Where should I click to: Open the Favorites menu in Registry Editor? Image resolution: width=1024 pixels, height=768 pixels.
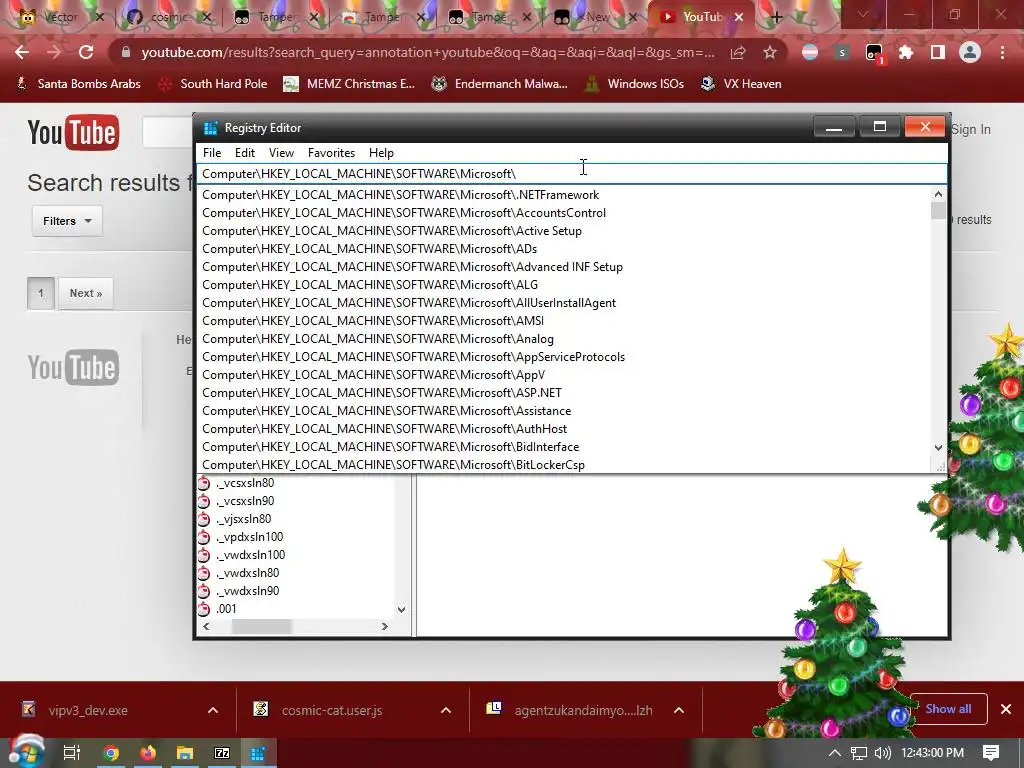click(x=332, y=153)
